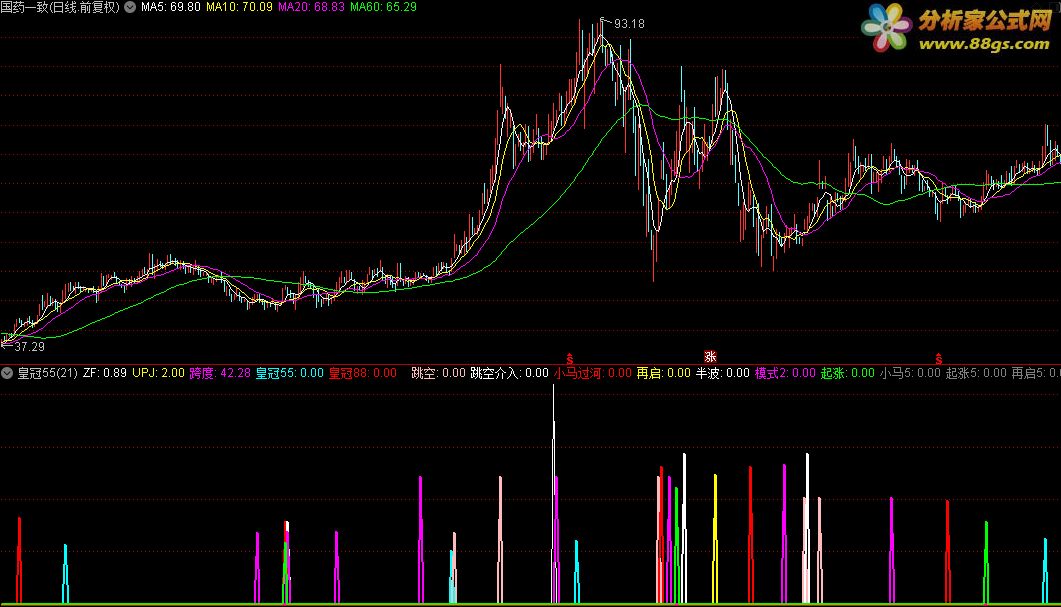The image size is (1061, 607).
Task: Click the UPJ: 2.00 value
Action: (158, 373)
